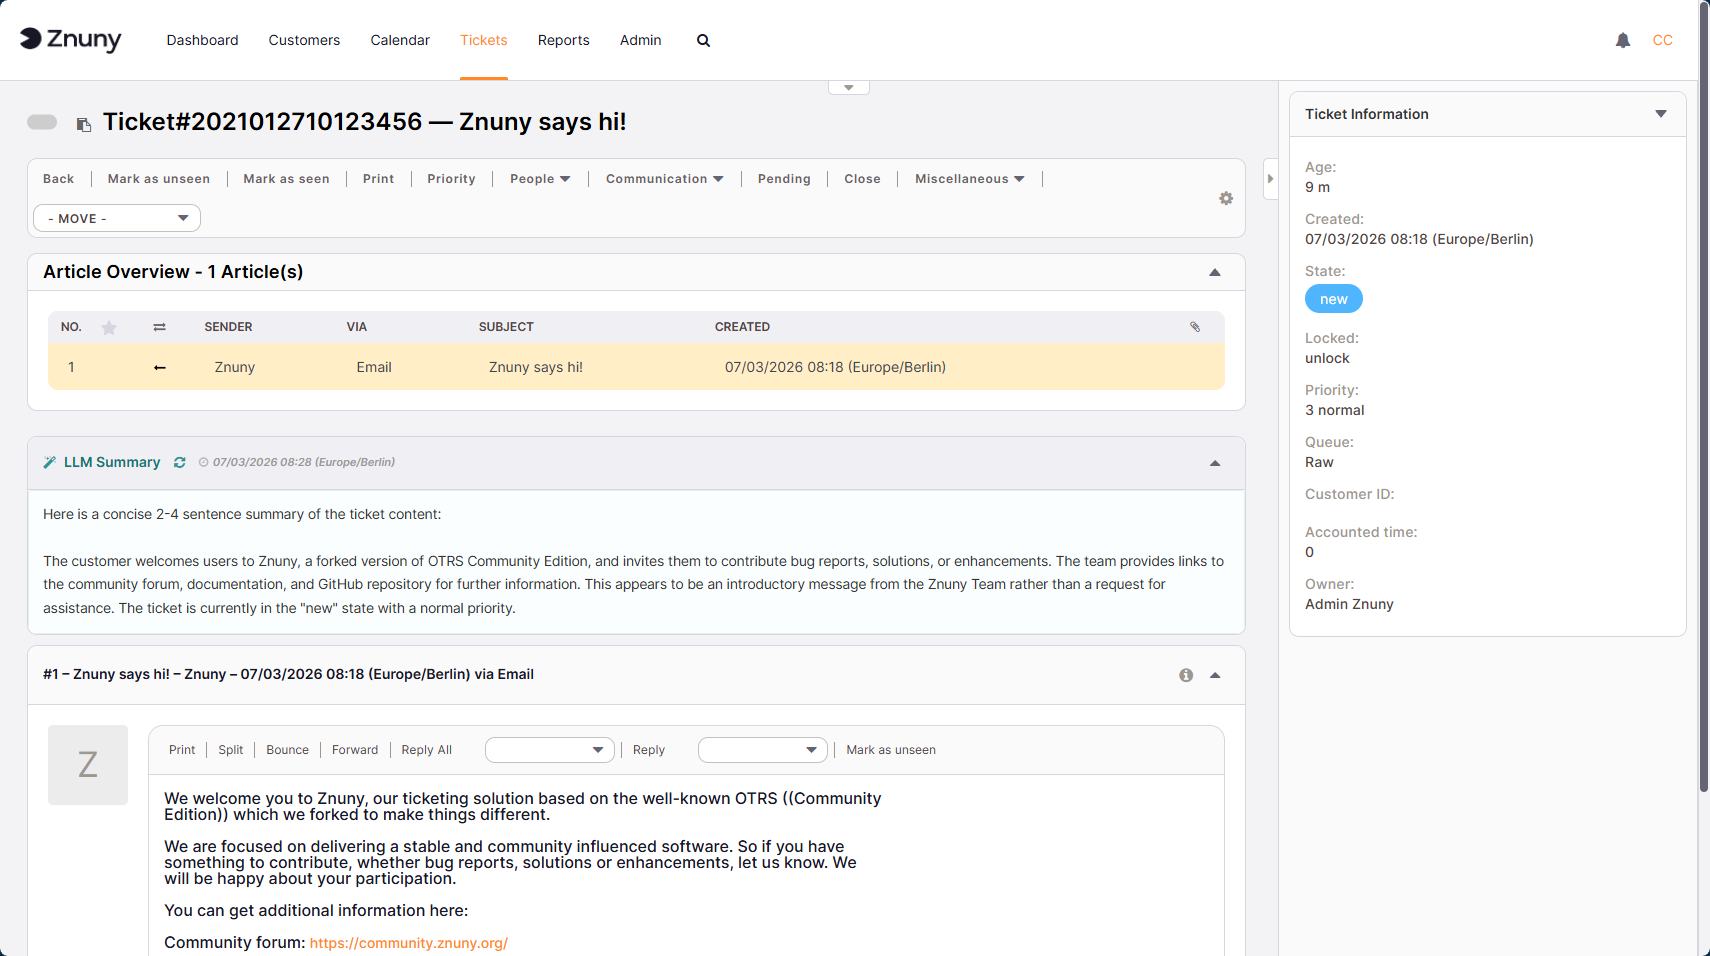
Task: Forward article #1
Action: tap(355, 750)
